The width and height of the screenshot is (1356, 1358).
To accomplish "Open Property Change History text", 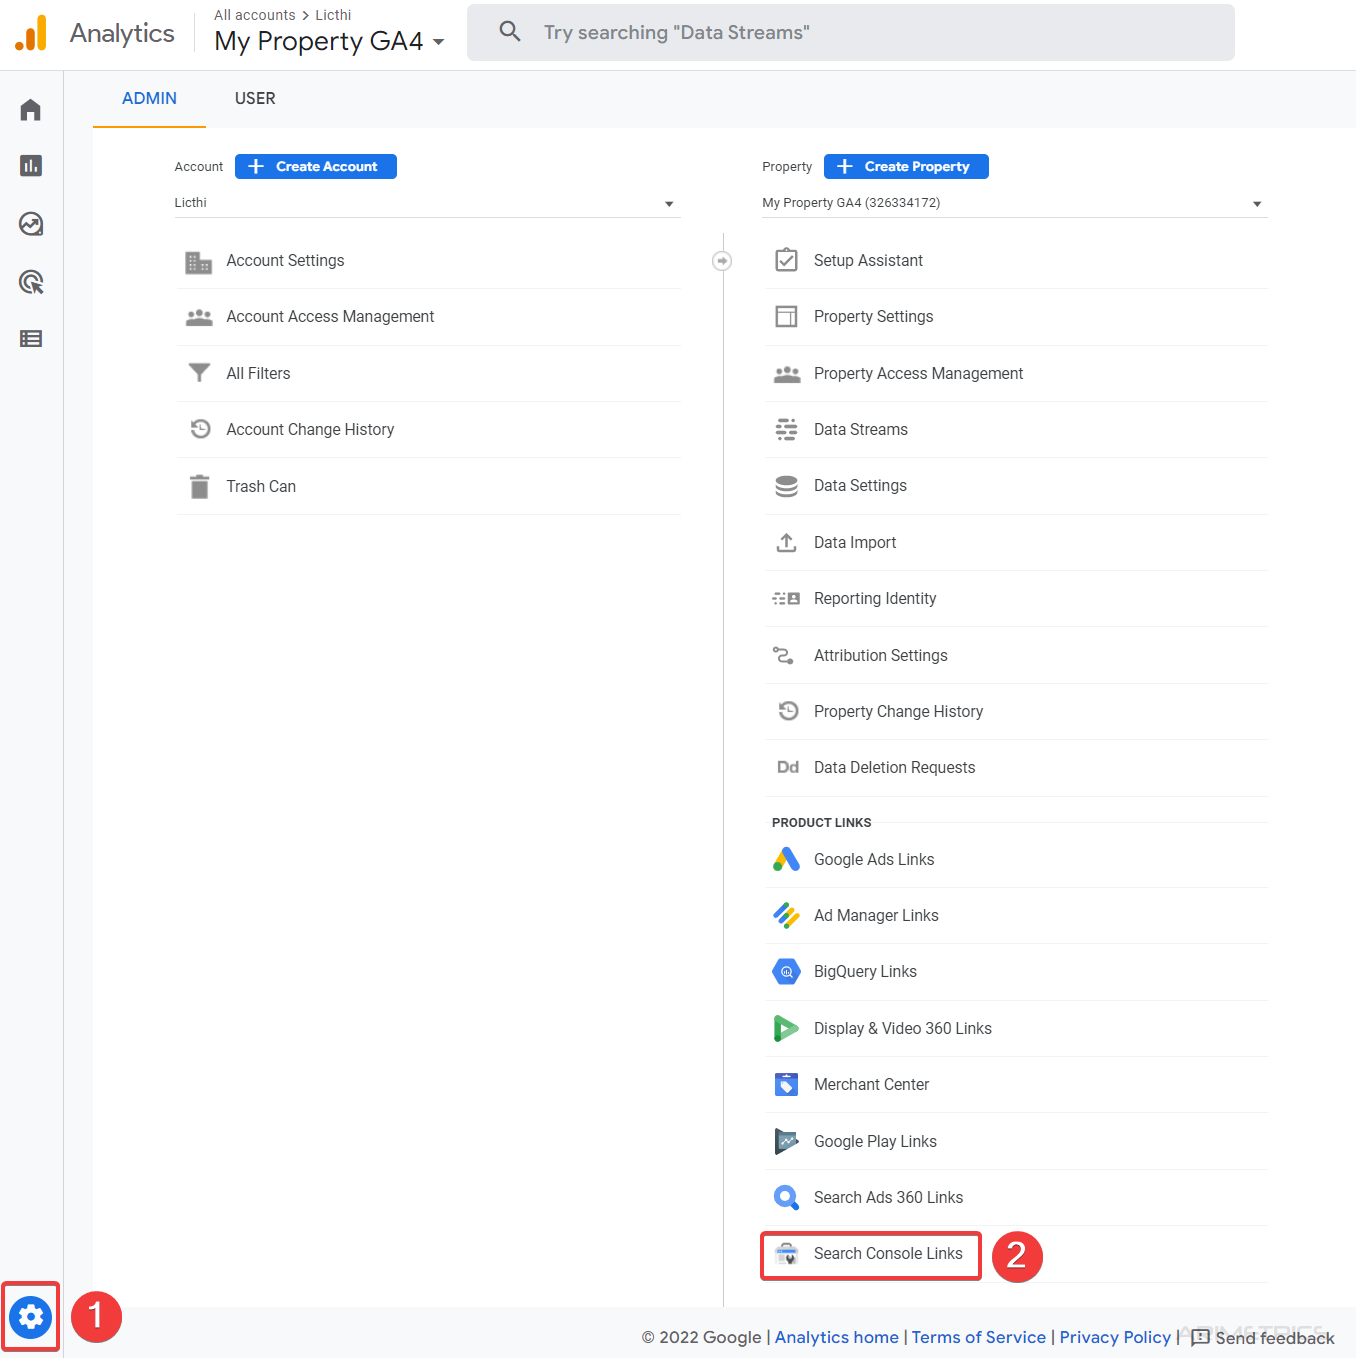I will (x=898, y=712).
